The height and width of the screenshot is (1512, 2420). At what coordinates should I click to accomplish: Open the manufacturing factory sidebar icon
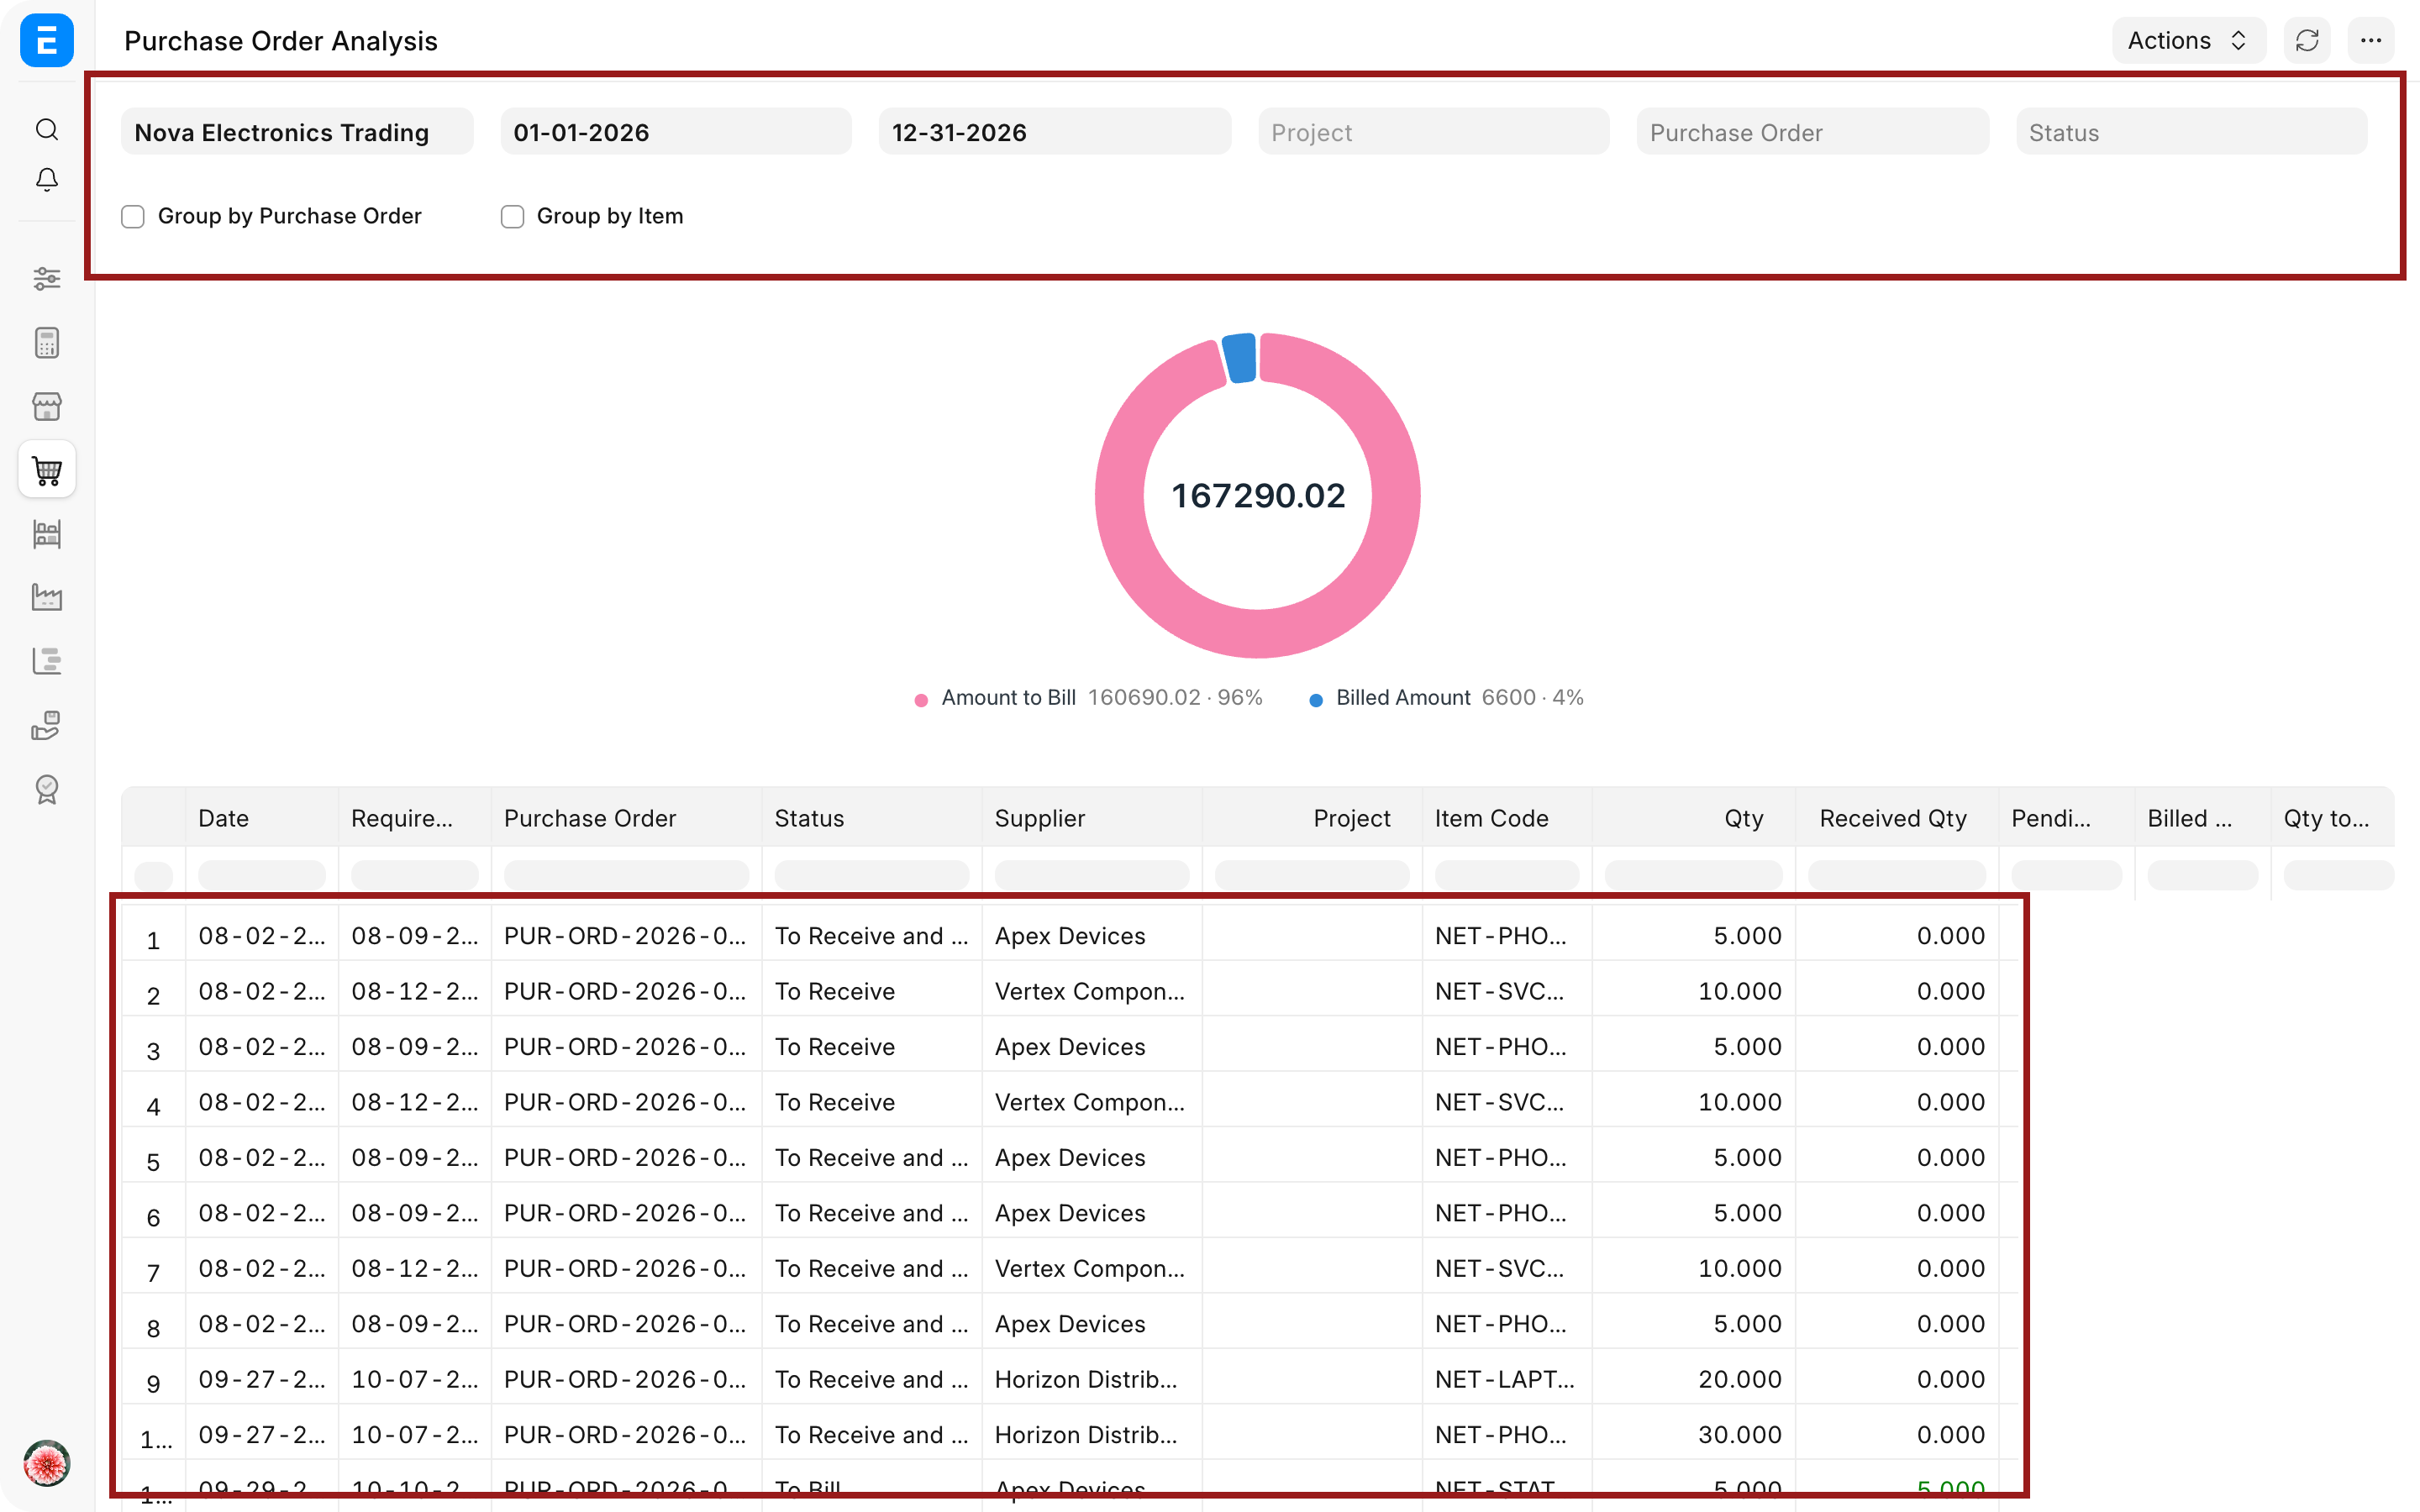[47, 597]
